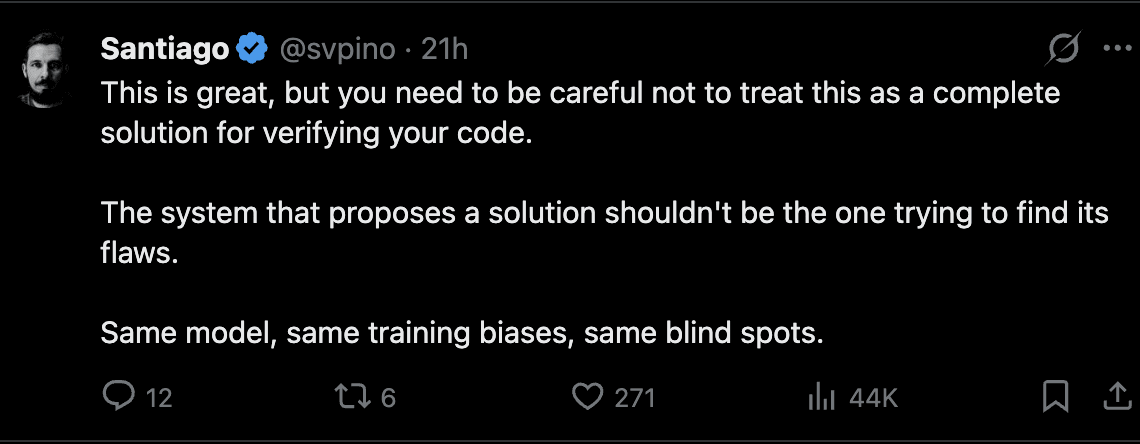The image size is (1140, 444).
Task: Click the reply speech bubble icon
Action: point(118,397)
